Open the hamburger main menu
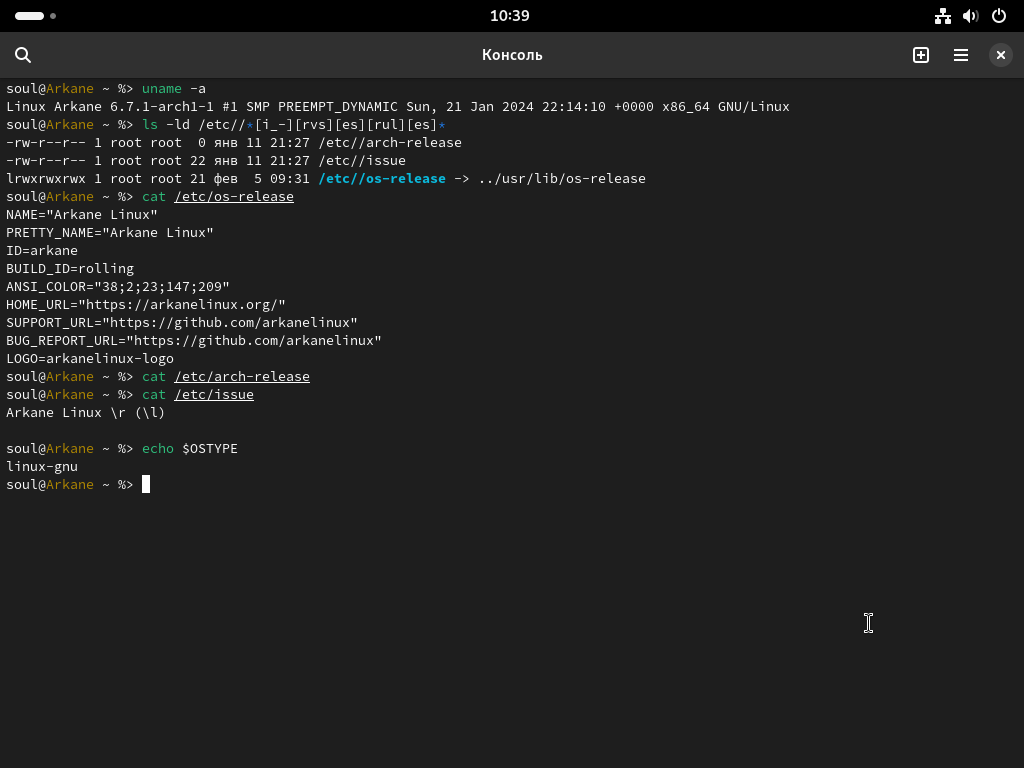Viewport: 1024px width, 768px height. pos(961,56)
